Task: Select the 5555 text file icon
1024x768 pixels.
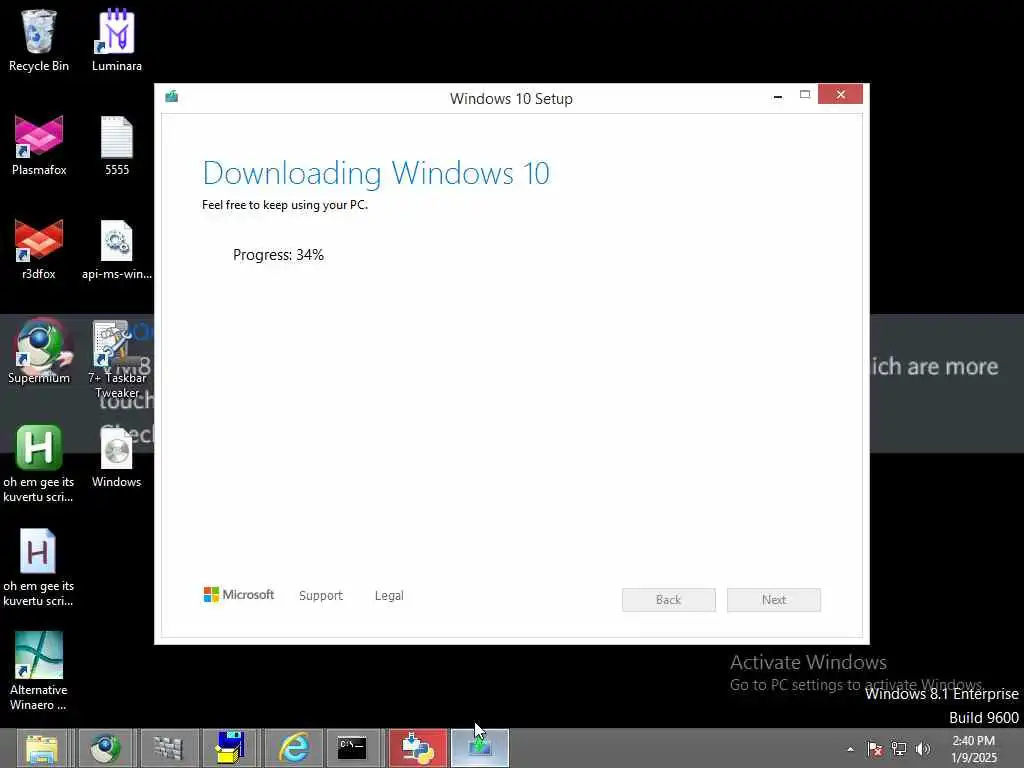Action: click(117, 145)
